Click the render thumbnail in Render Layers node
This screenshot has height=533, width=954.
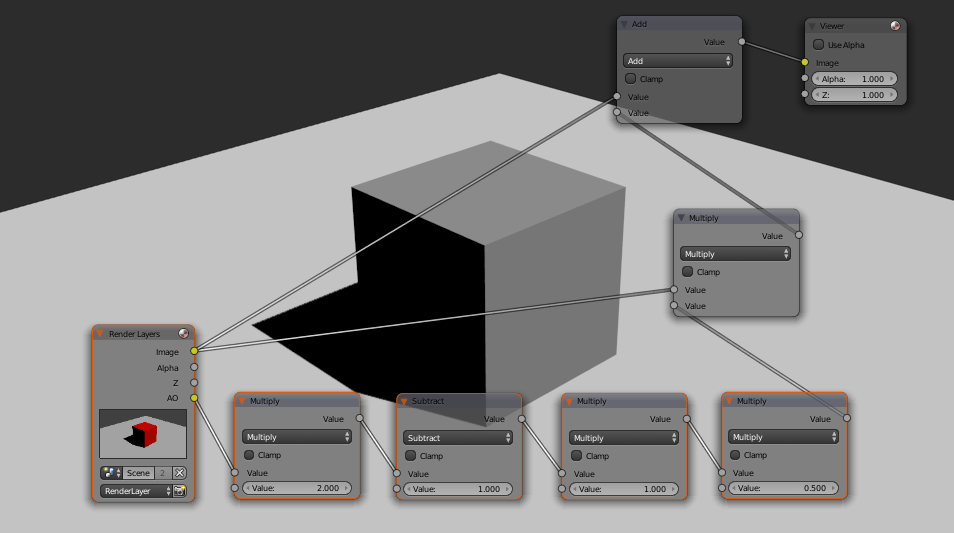point(143,433)
